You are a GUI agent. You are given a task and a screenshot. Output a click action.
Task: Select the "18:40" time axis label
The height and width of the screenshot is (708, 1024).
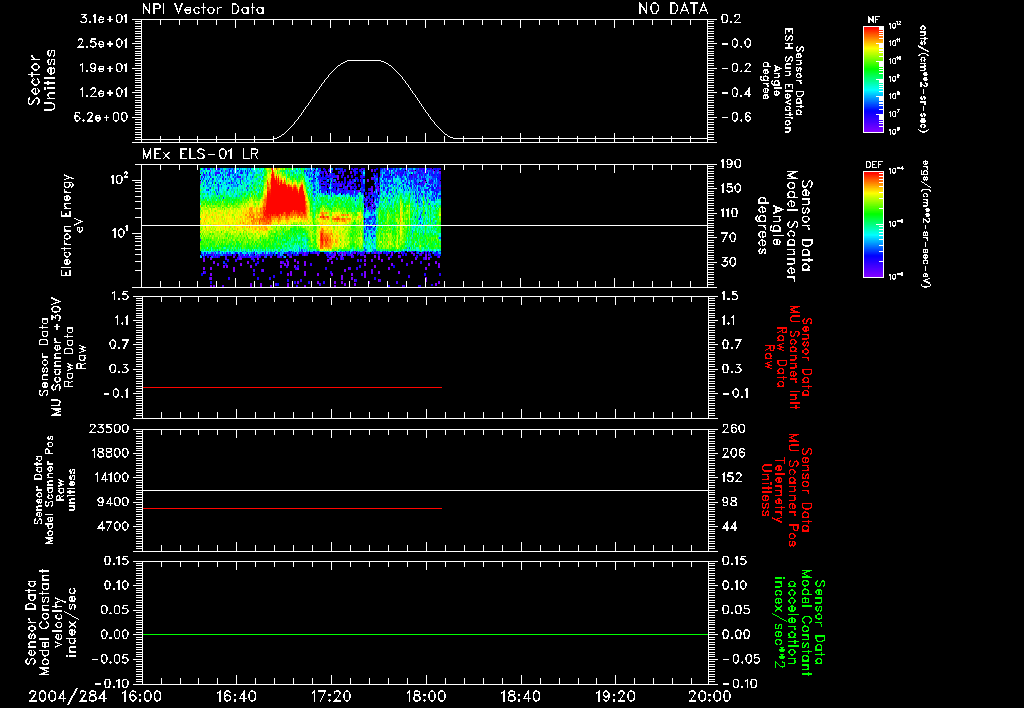[520, 696]
